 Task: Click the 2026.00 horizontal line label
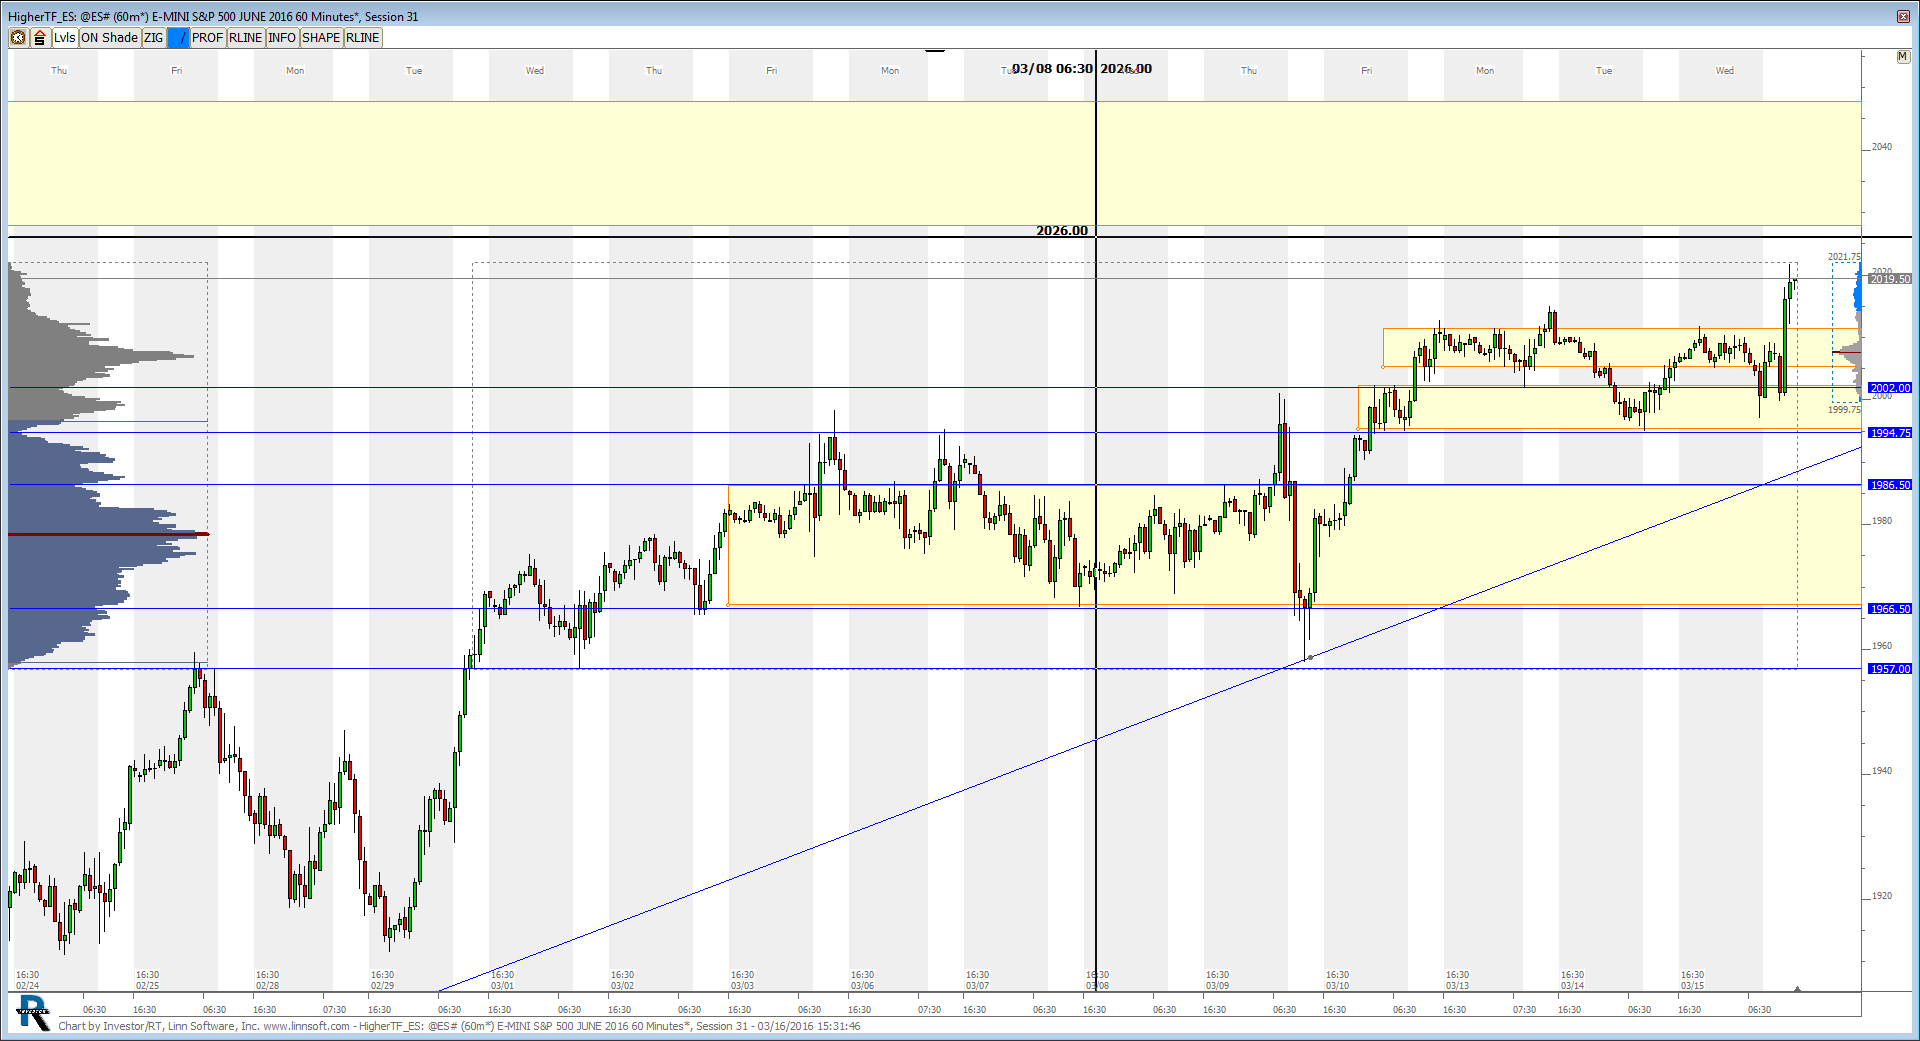[x=1061, y=231]
